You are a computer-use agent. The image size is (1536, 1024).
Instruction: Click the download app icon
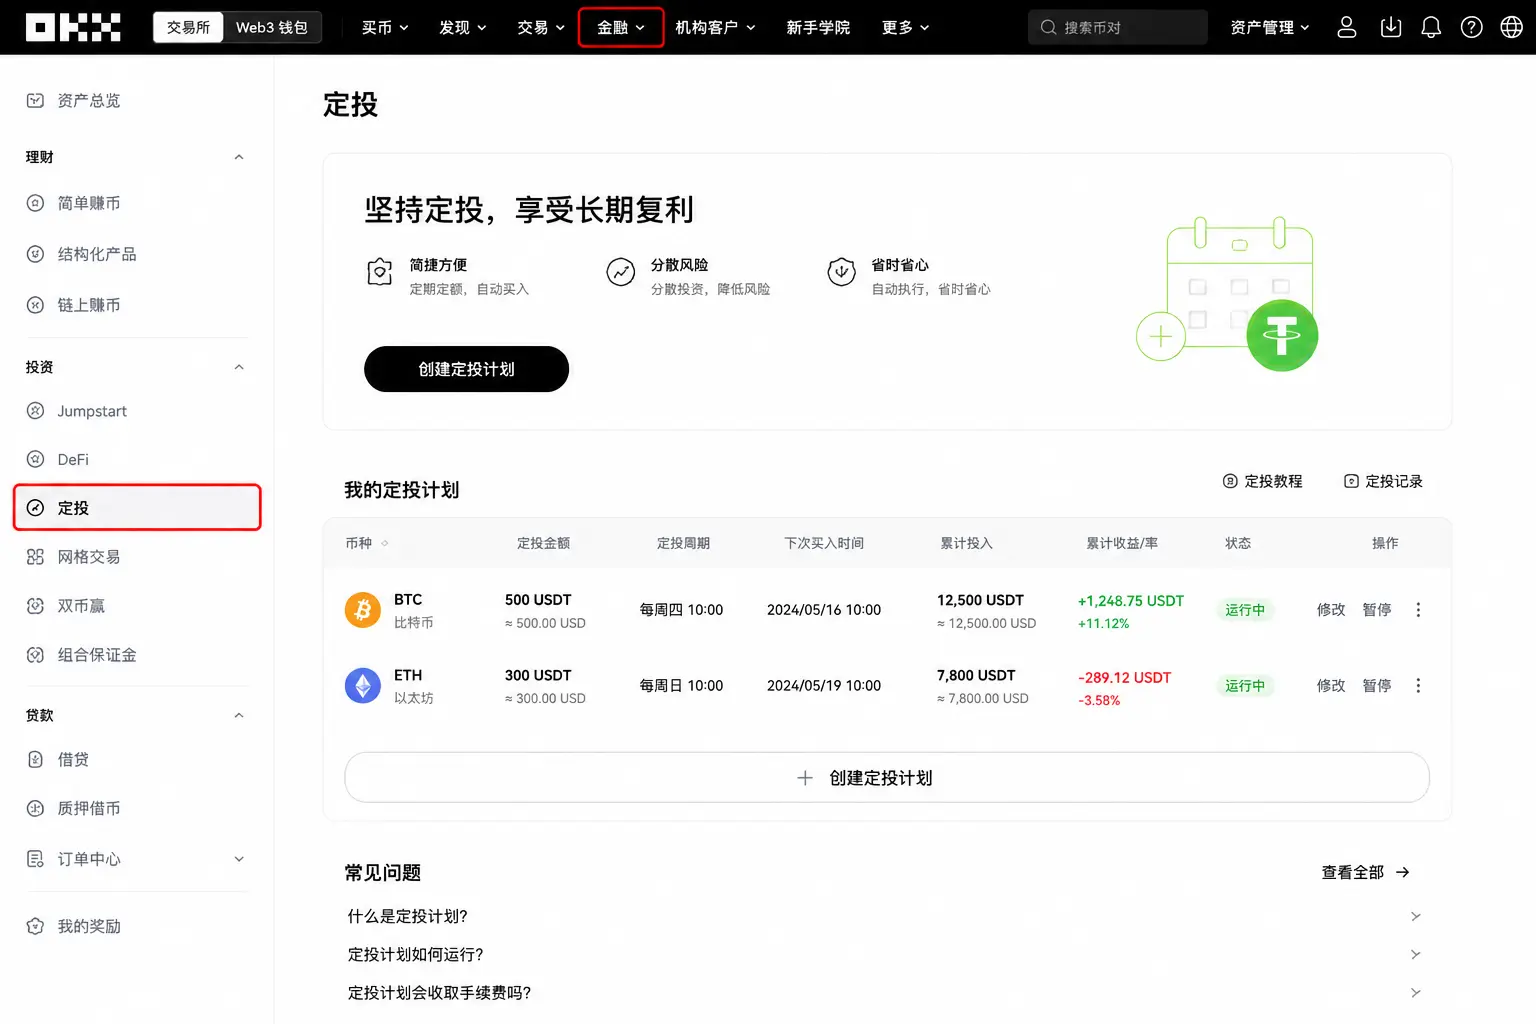click(1390, 27)
